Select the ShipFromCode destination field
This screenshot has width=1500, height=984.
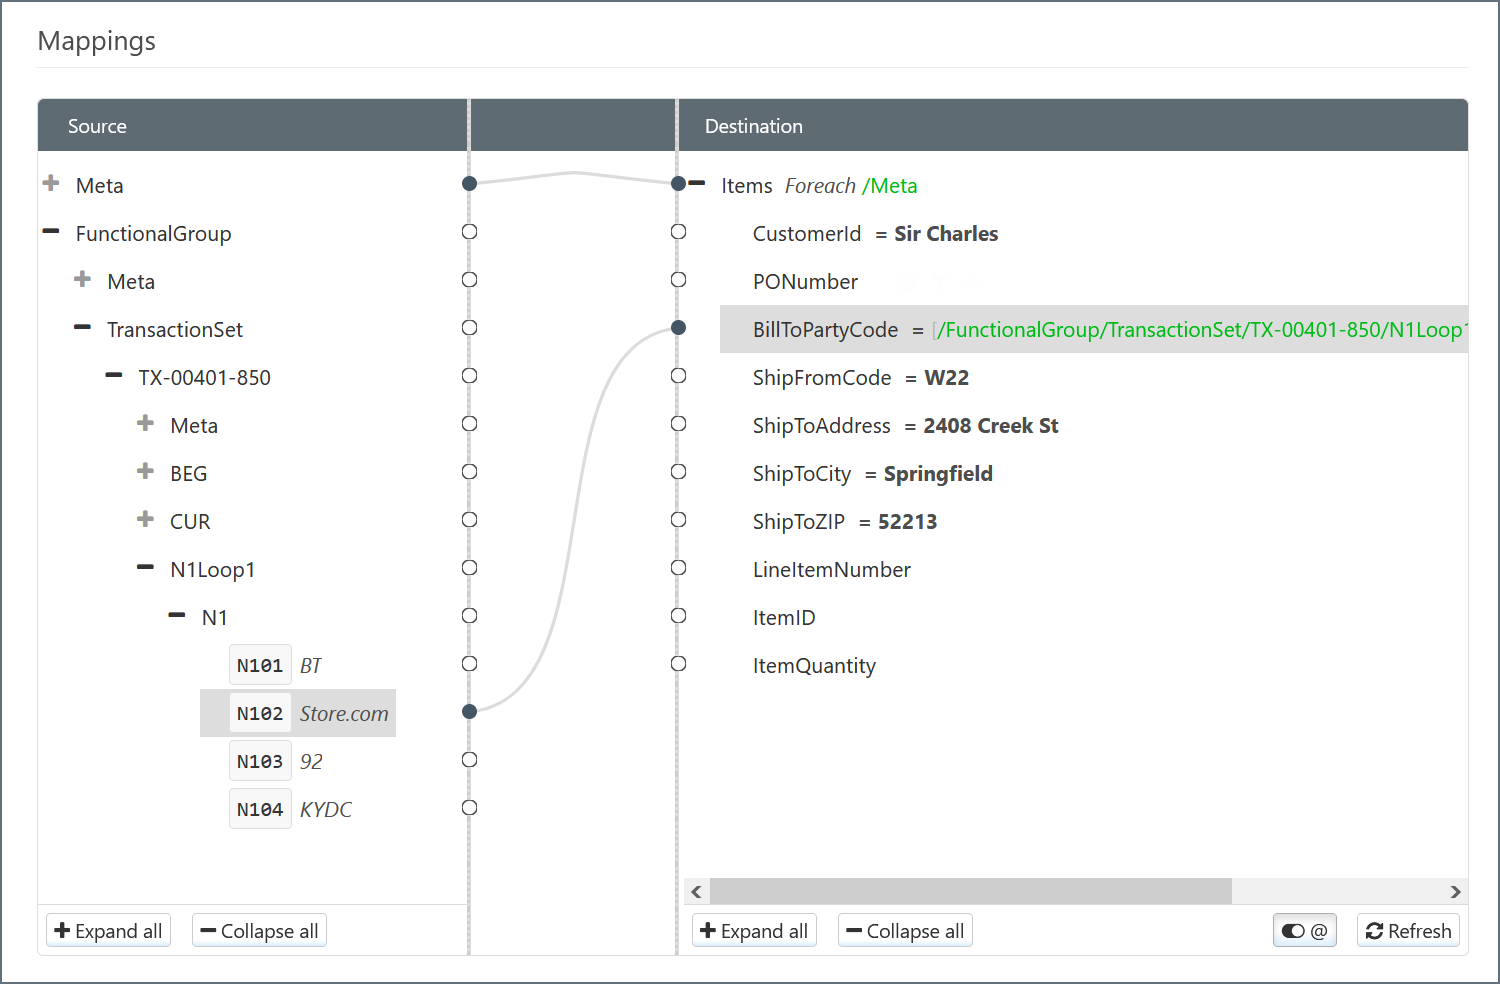[822, 378]
